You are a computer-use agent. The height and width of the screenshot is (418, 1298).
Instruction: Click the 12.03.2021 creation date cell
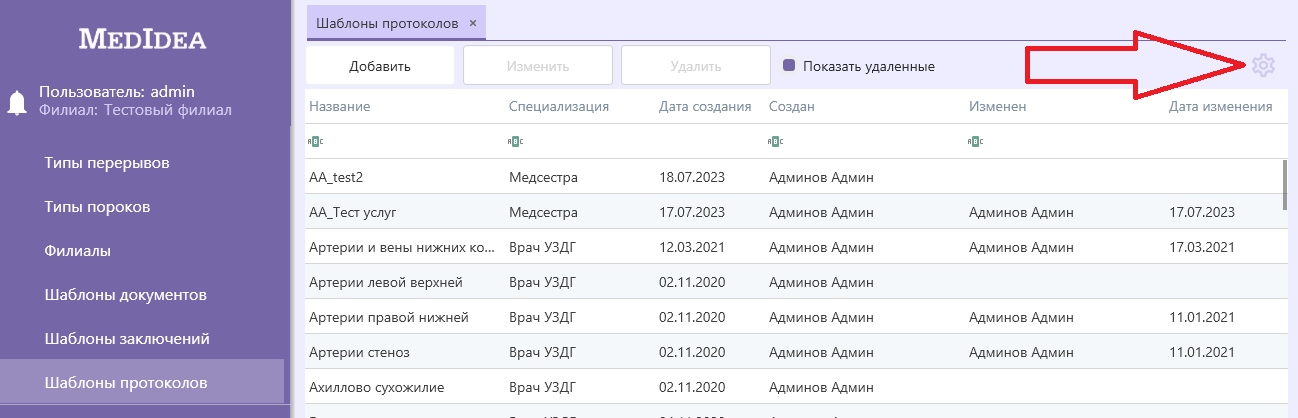[x=692, y=247]
